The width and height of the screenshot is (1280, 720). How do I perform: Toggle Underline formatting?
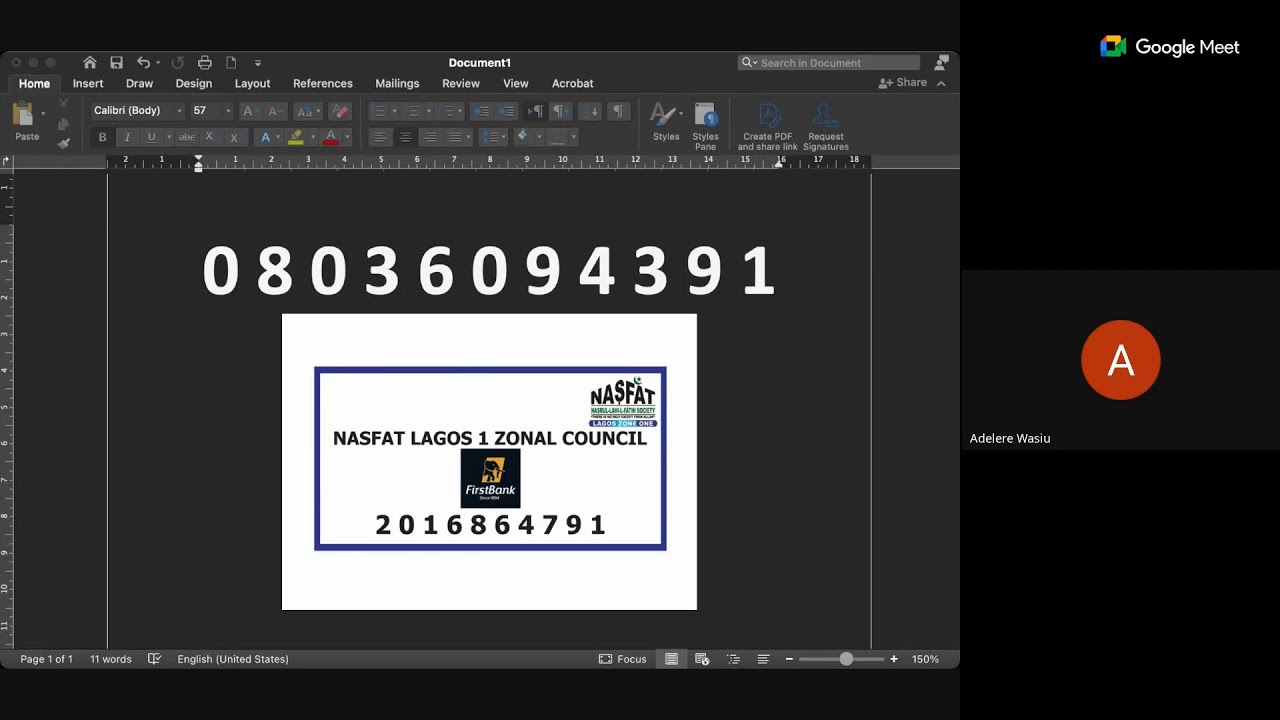(x=151, y=137)
